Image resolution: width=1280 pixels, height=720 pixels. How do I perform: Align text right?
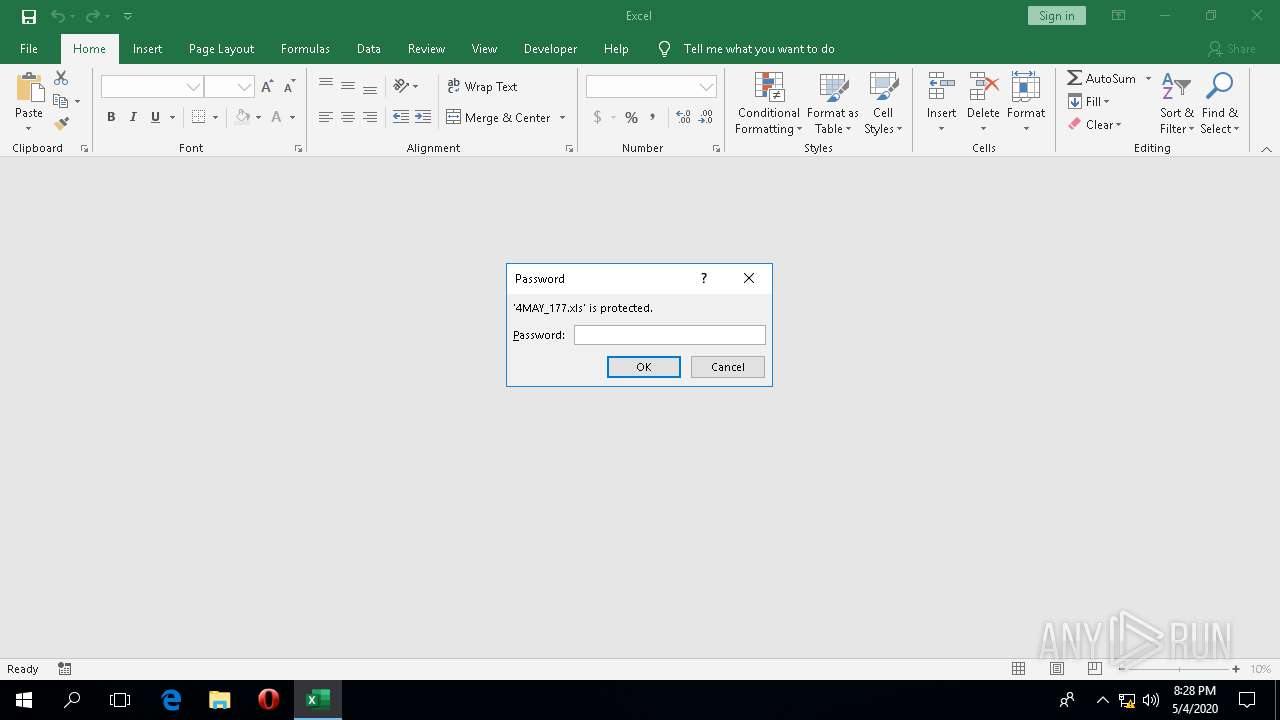pos(370,117)
